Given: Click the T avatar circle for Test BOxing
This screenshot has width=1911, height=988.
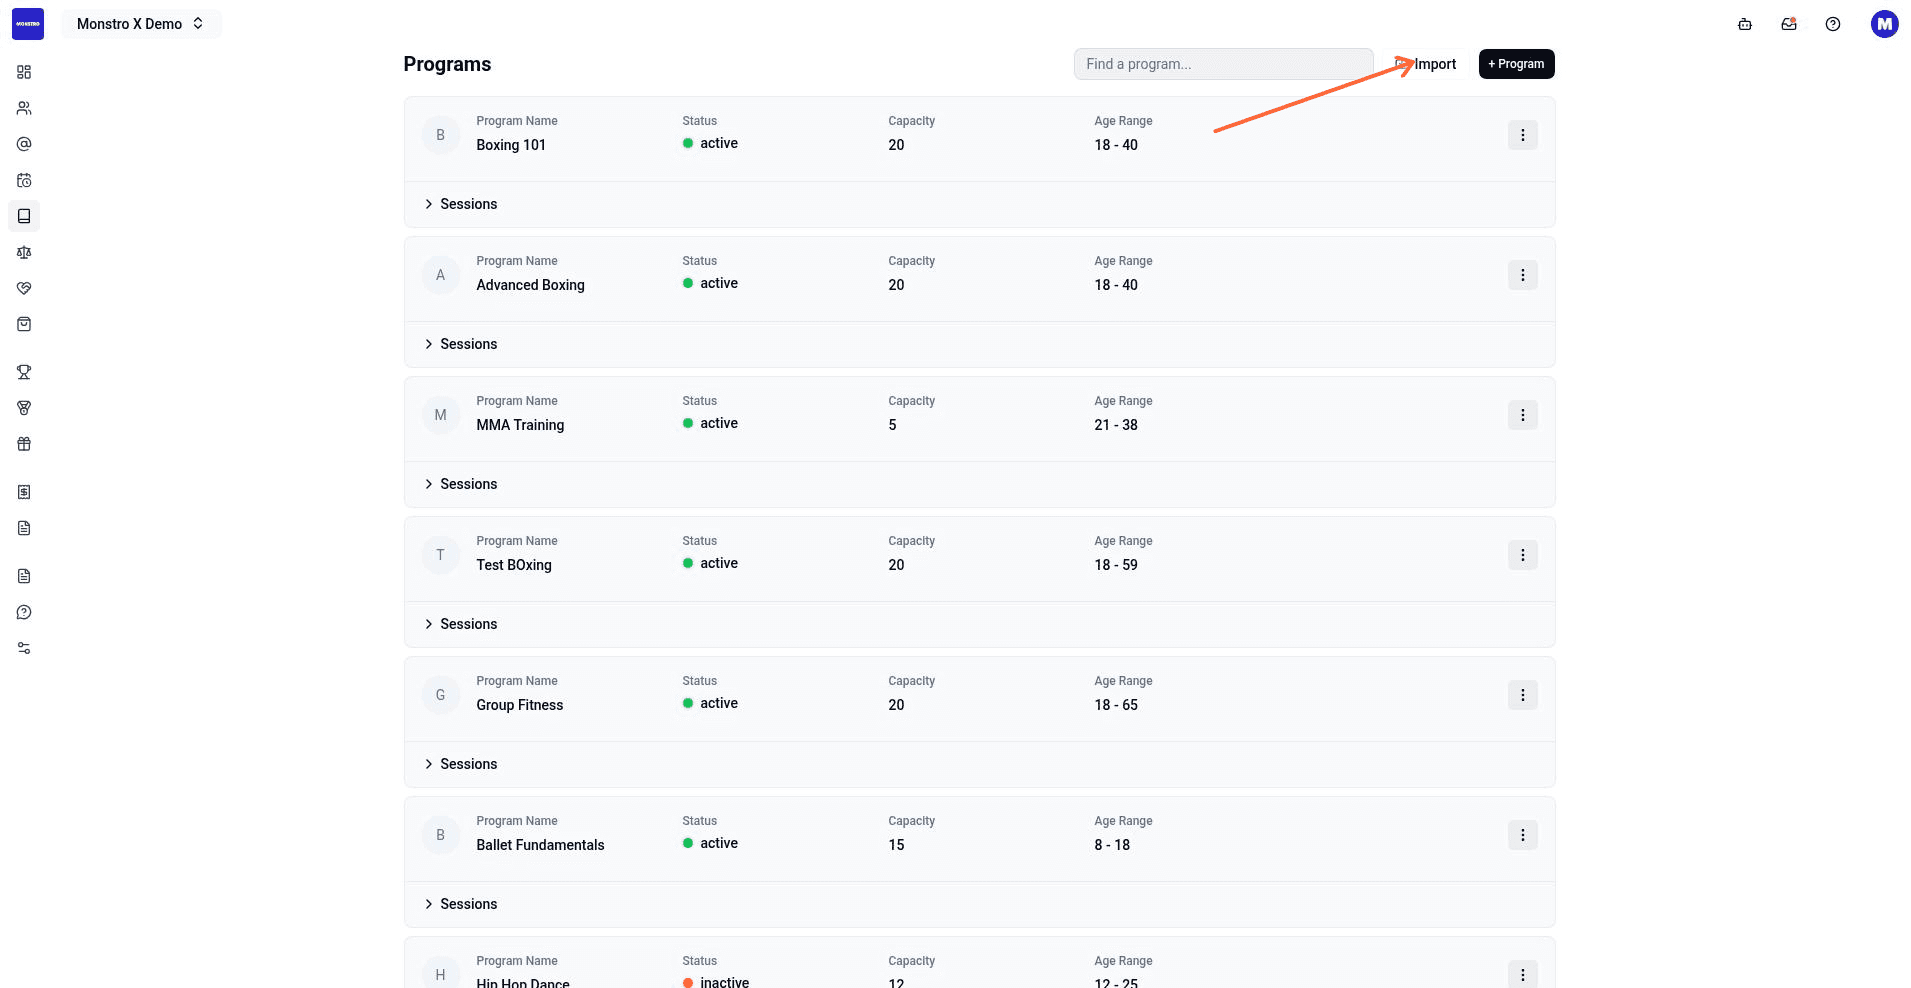Looking at the screenshot, I should pyautogui.click(x=440, y=555).
